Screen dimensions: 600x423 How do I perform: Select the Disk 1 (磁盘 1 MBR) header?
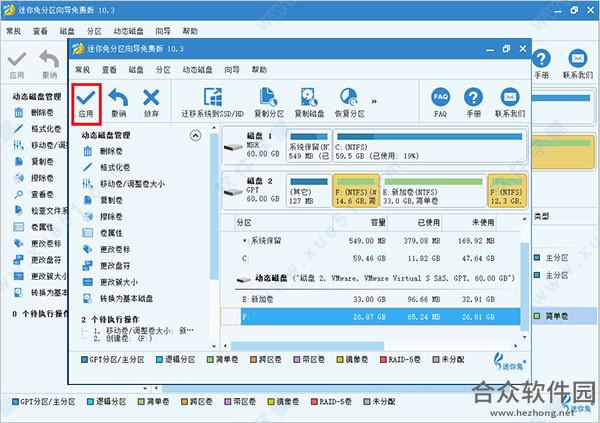tap(253, 145)
